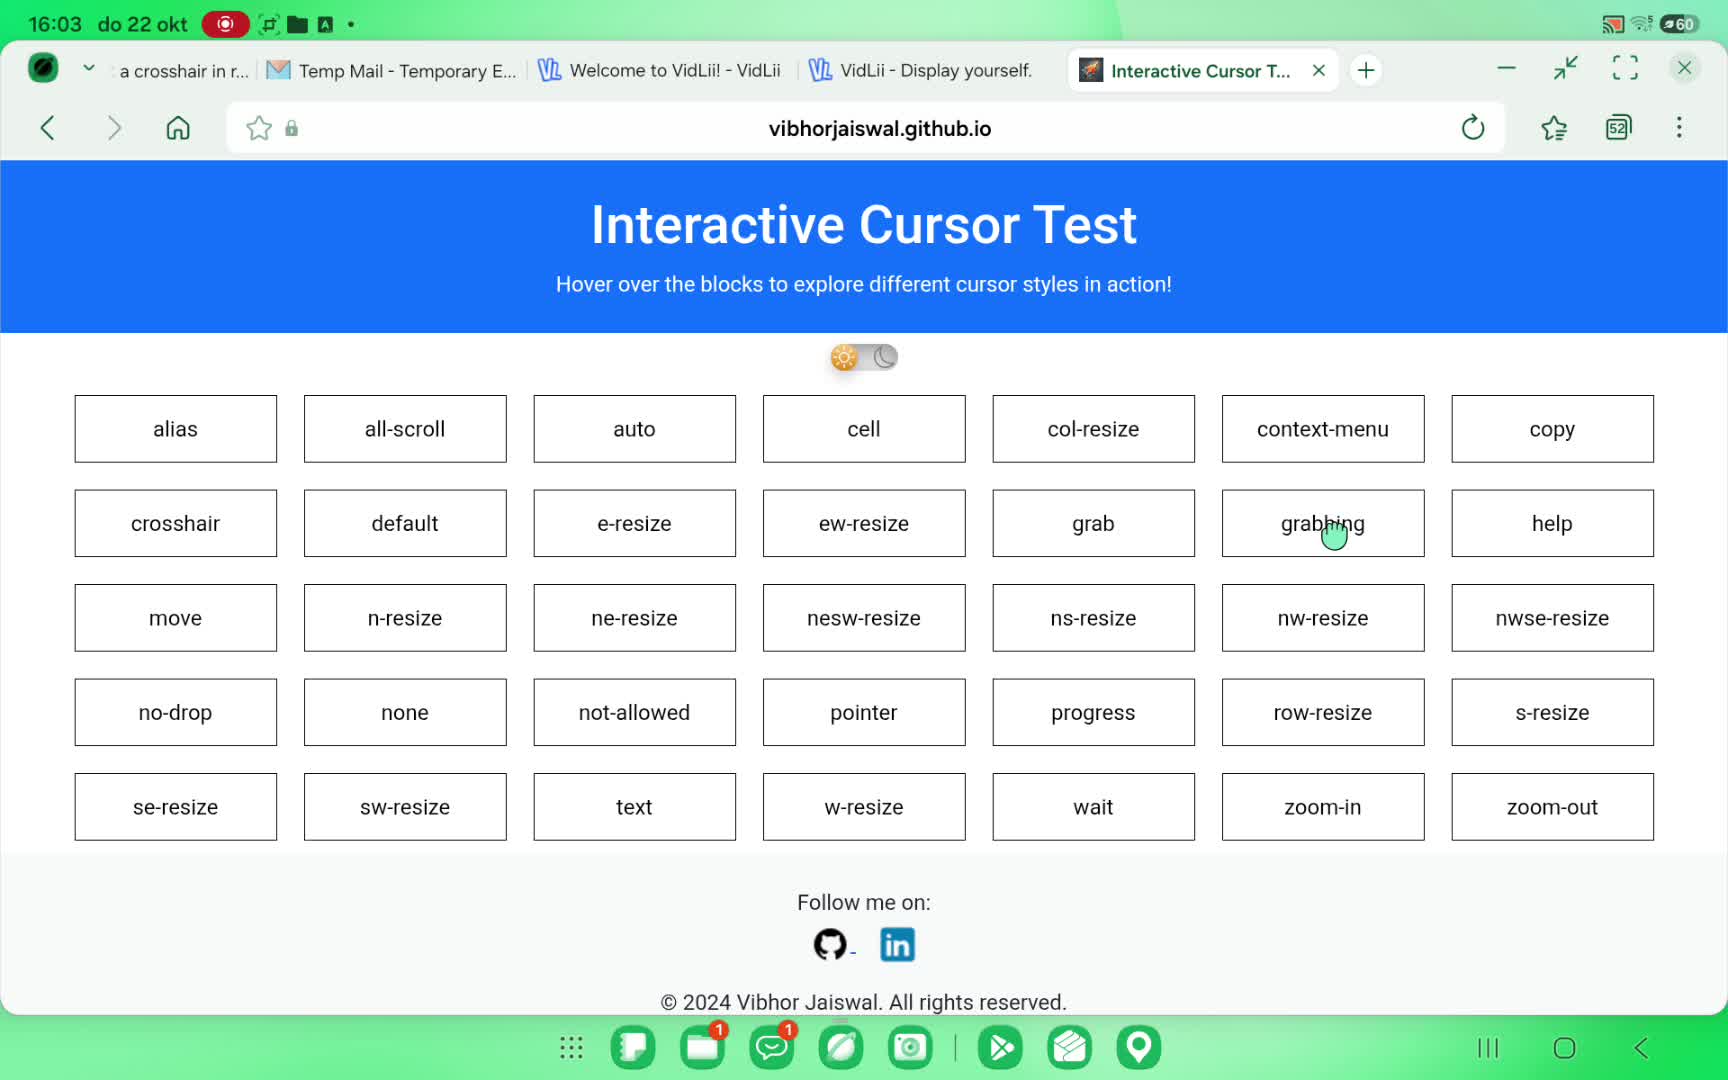Image resolution: width=1728 pixels, height=1080 pixels.
Task: Go back to the previous page
Action: click(x=47, y=128)
